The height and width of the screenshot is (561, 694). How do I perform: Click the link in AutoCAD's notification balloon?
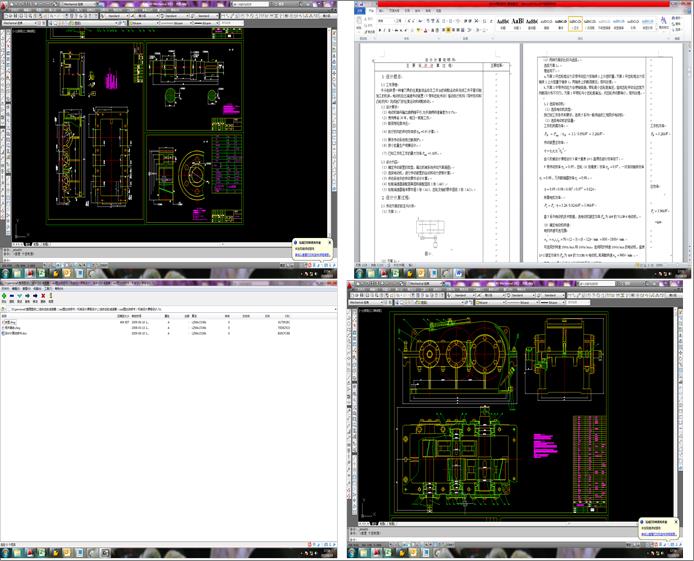click(310, 256)
